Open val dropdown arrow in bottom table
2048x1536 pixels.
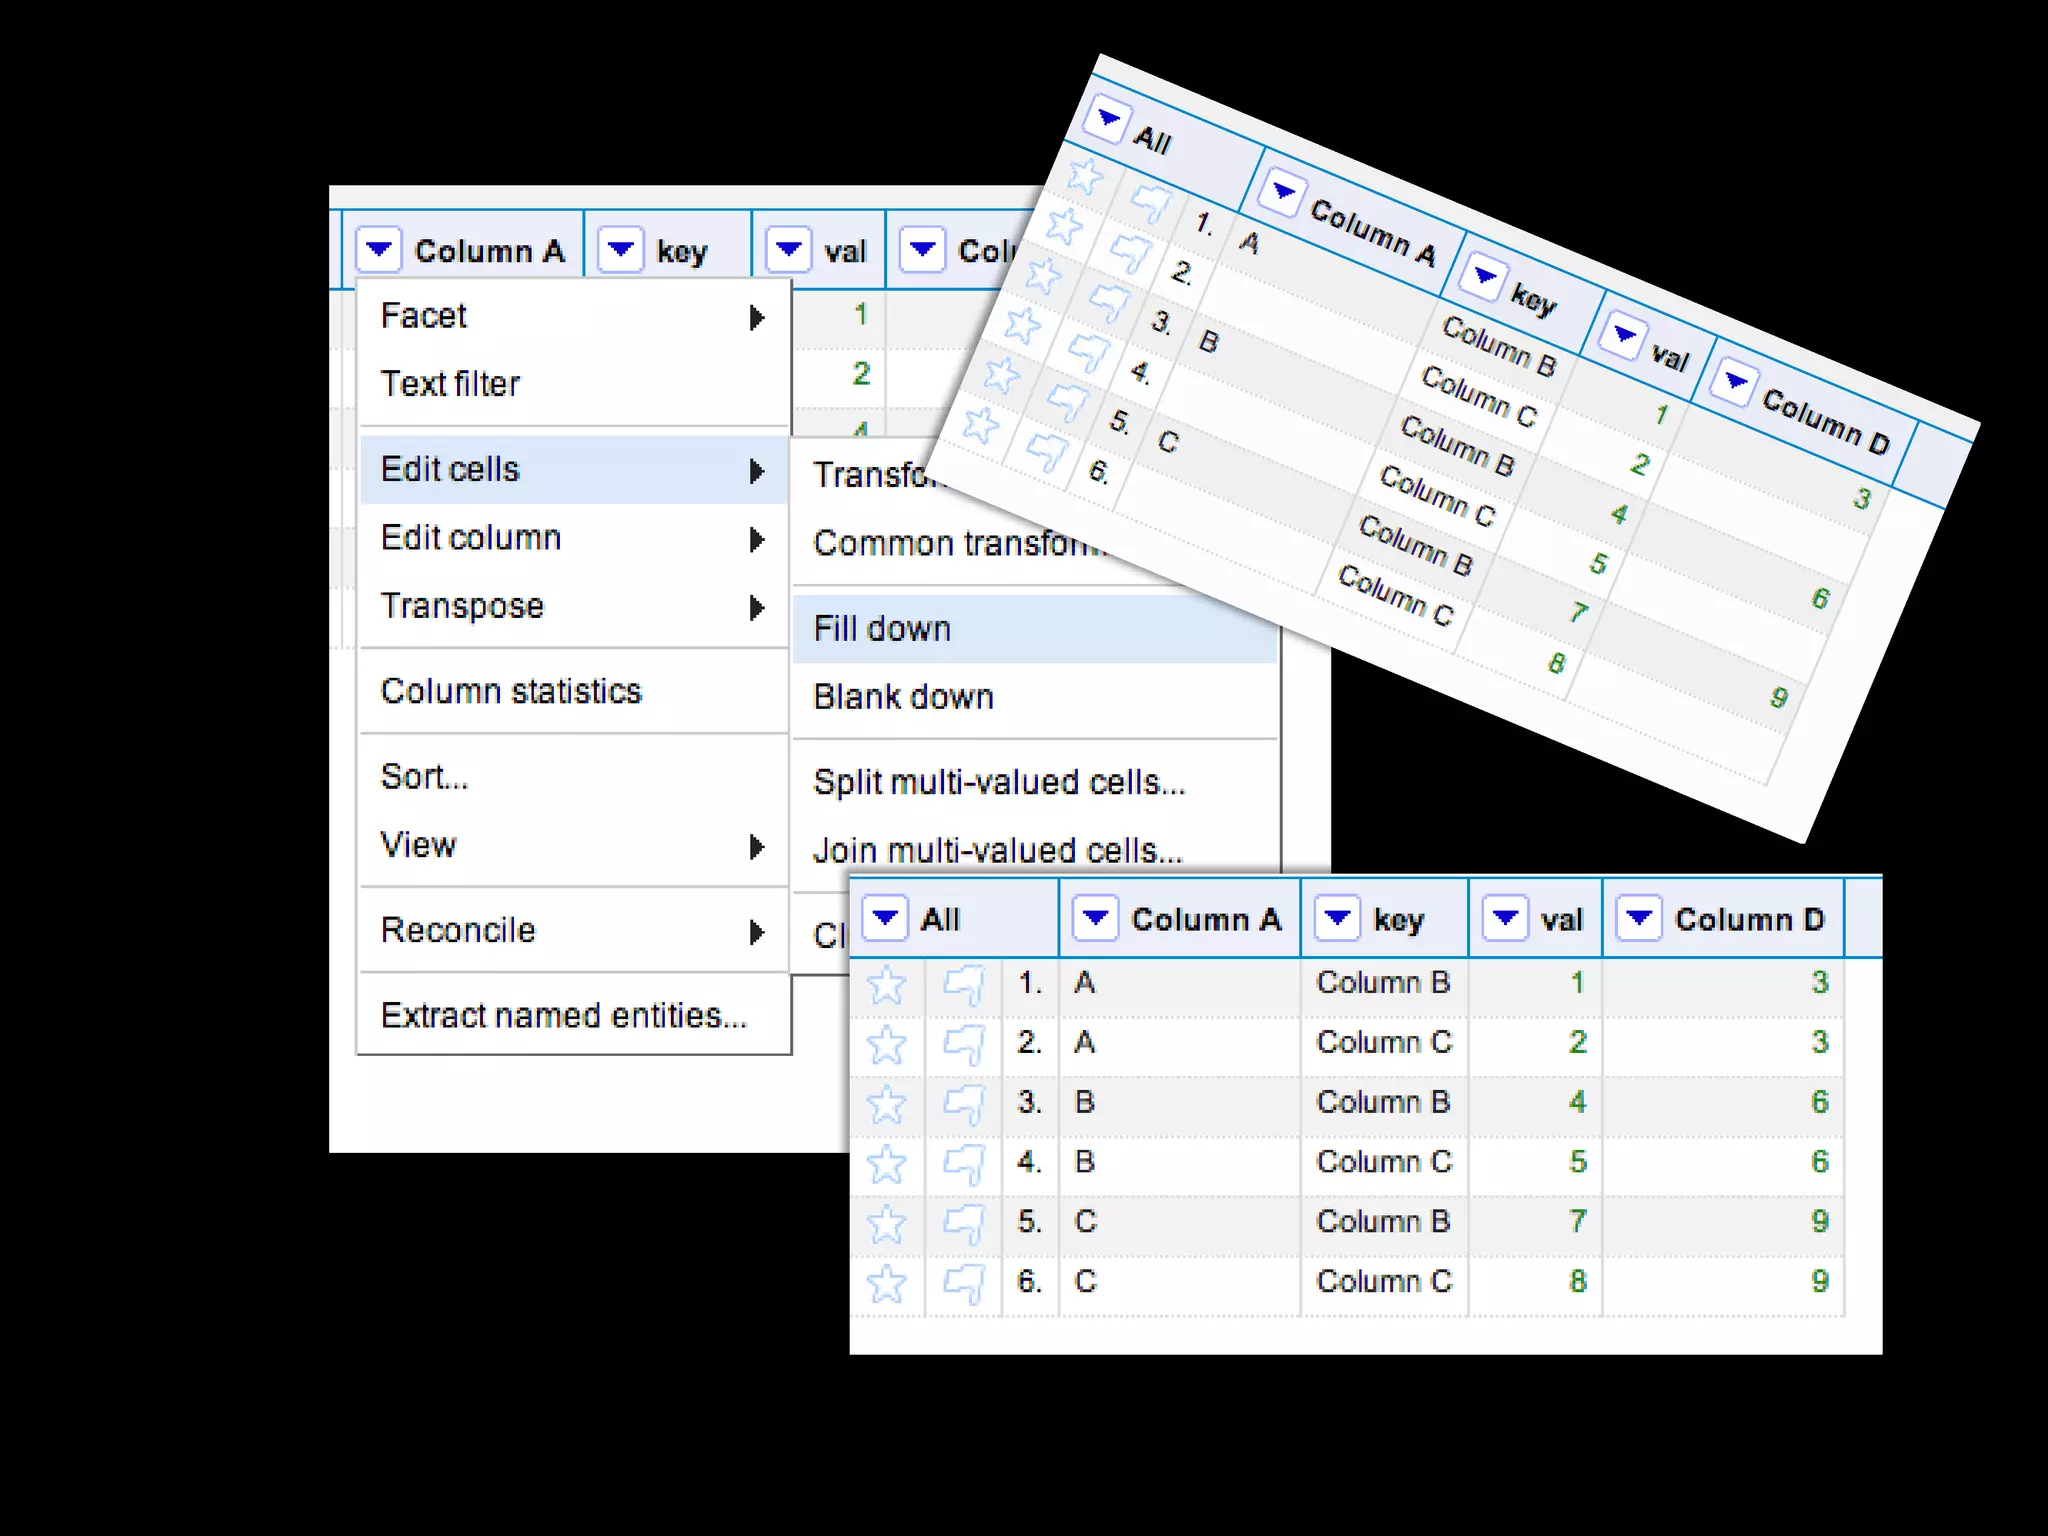(x=1505, y=917)
